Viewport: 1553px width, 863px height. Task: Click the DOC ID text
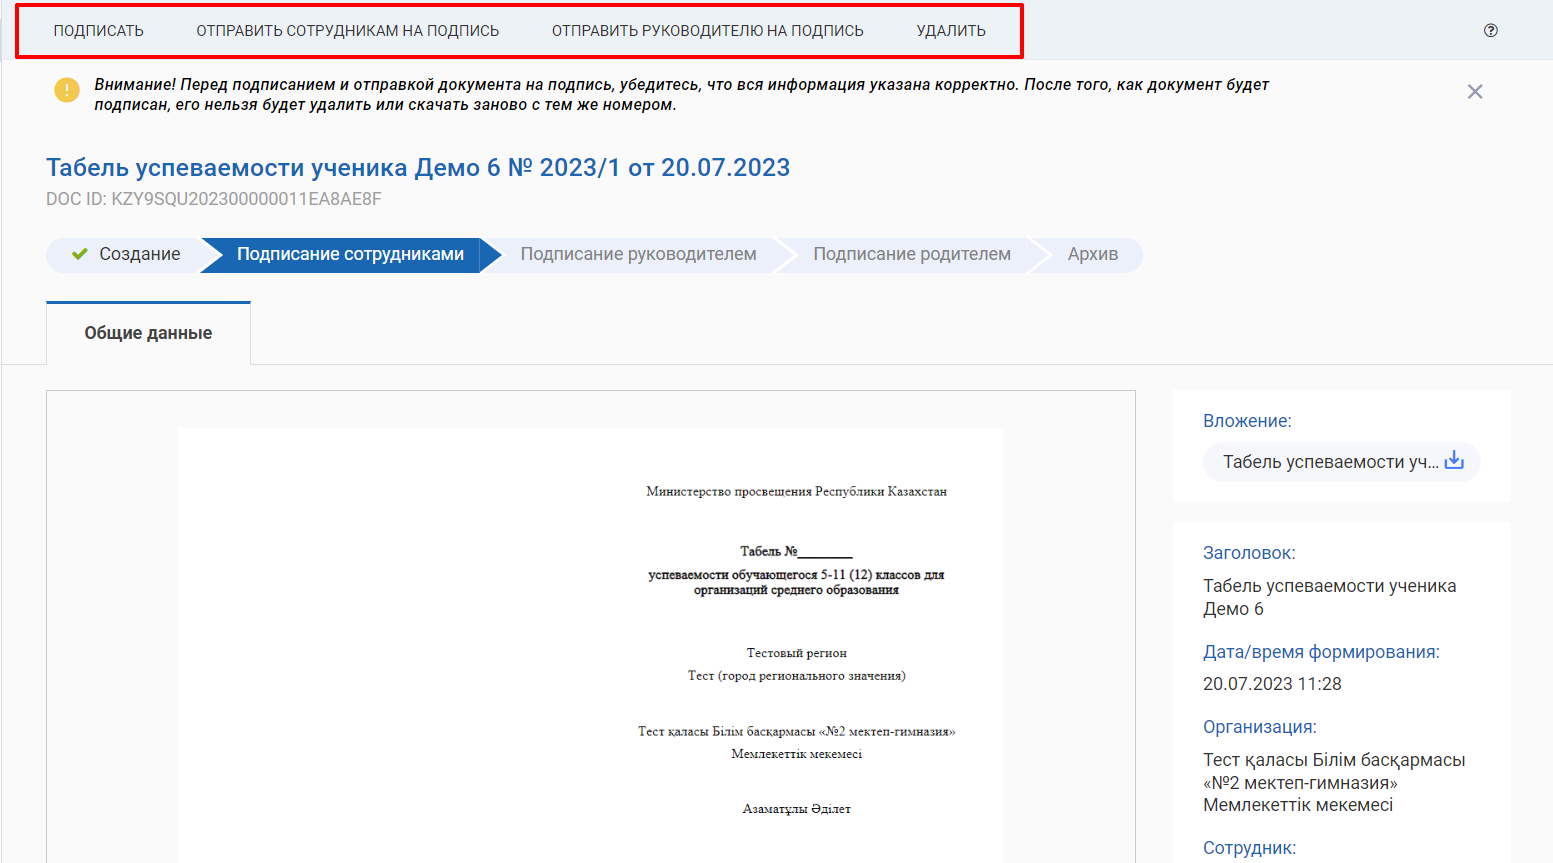(213, 199)
